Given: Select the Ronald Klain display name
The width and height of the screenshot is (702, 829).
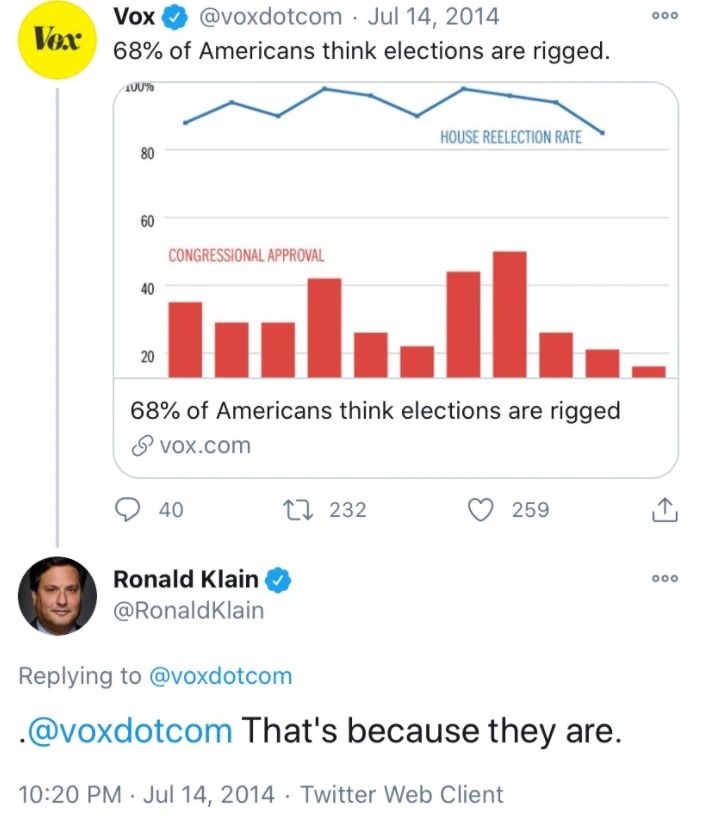Looking at the screenshot, I should [x=186, y=579].
